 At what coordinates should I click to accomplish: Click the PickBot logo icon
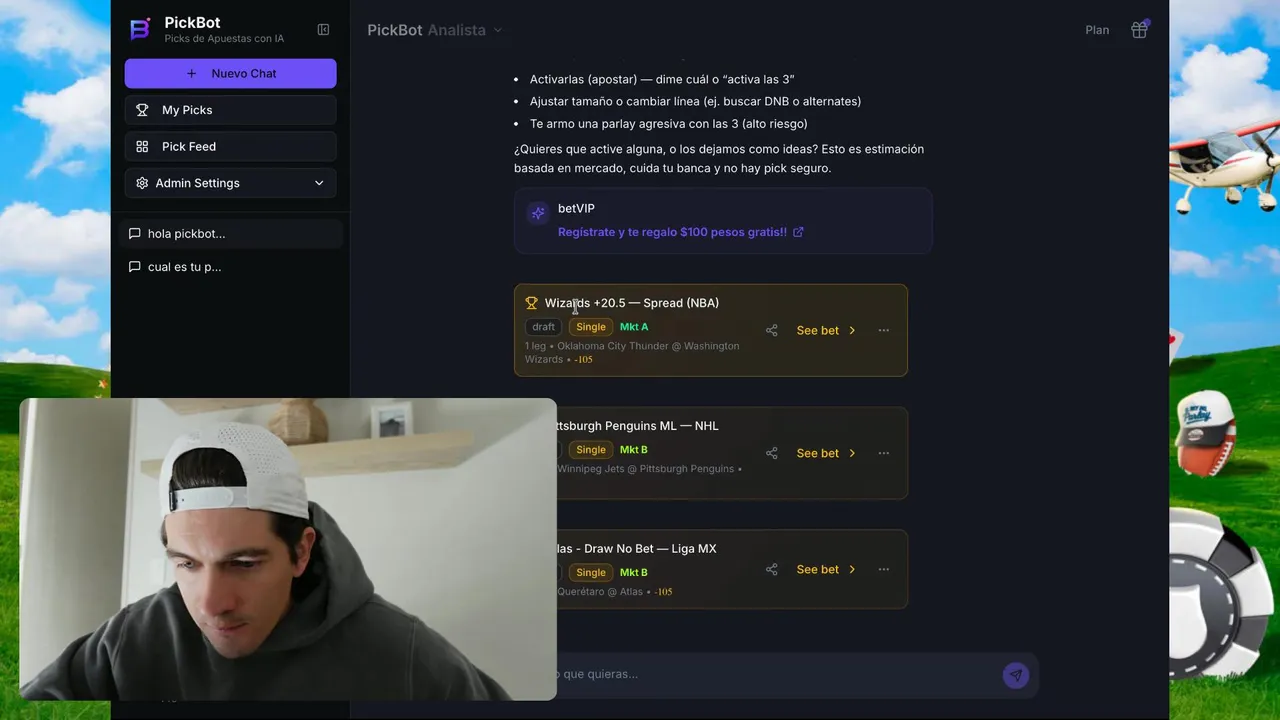click(140, 30)
